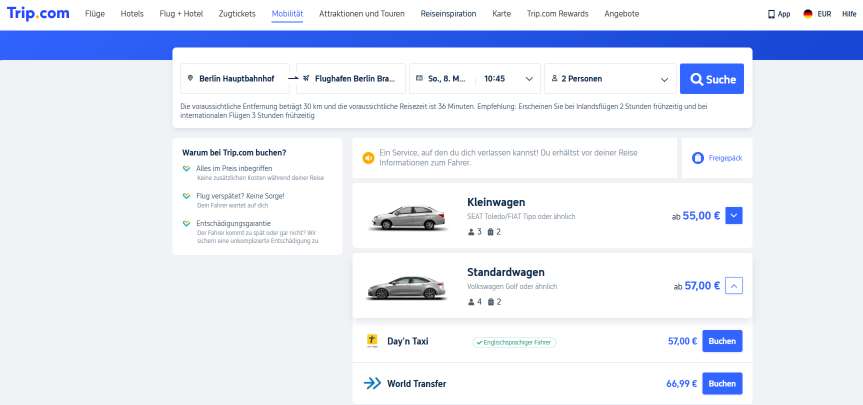The height and width of the screenshot is (405, 863).
Task: Click the Kleinwagen title
Action: pos(496,202)
